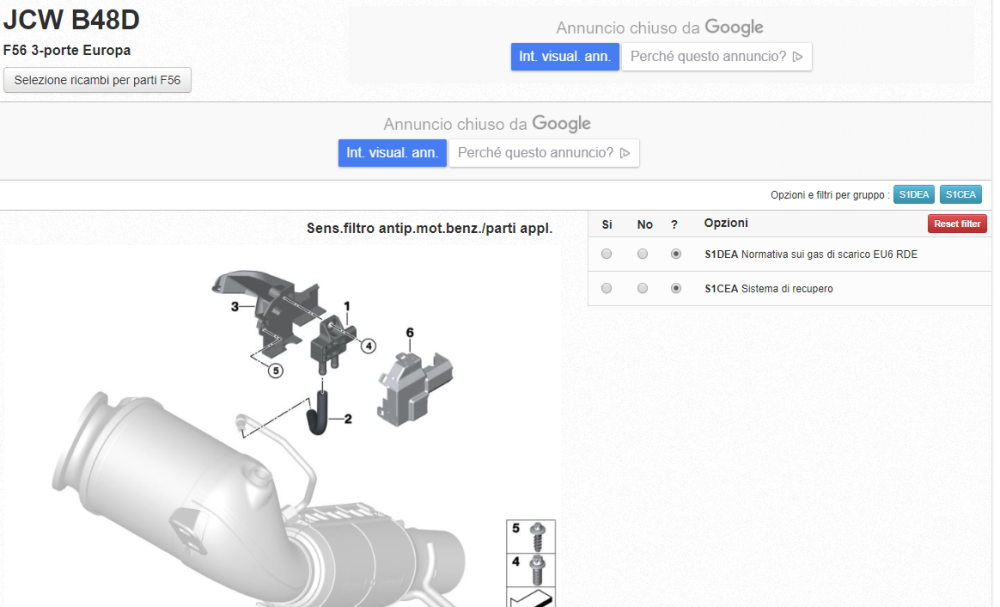Click the Reset filter button
The width and height of the screenshot is (1000, 607).
coord(957,224)
